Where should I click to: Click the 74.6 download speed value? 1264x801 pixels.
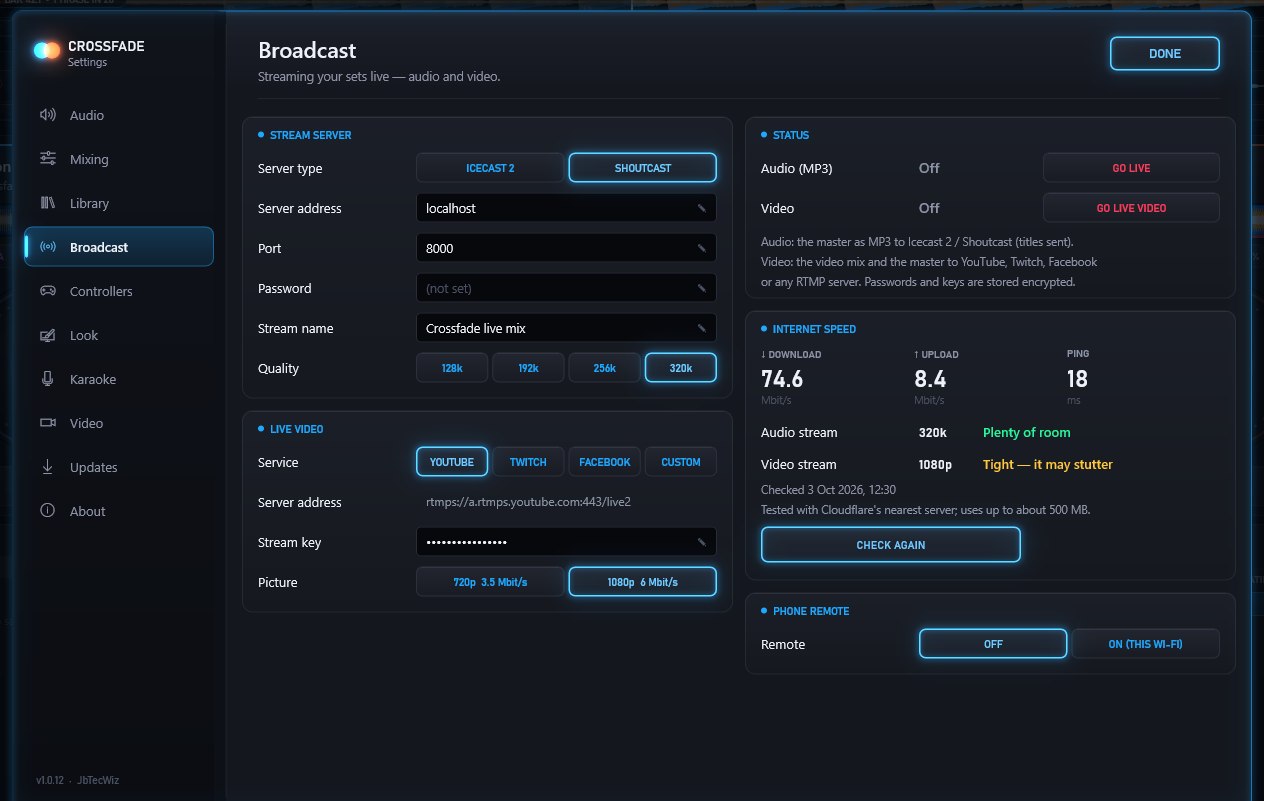click(782, 379)
